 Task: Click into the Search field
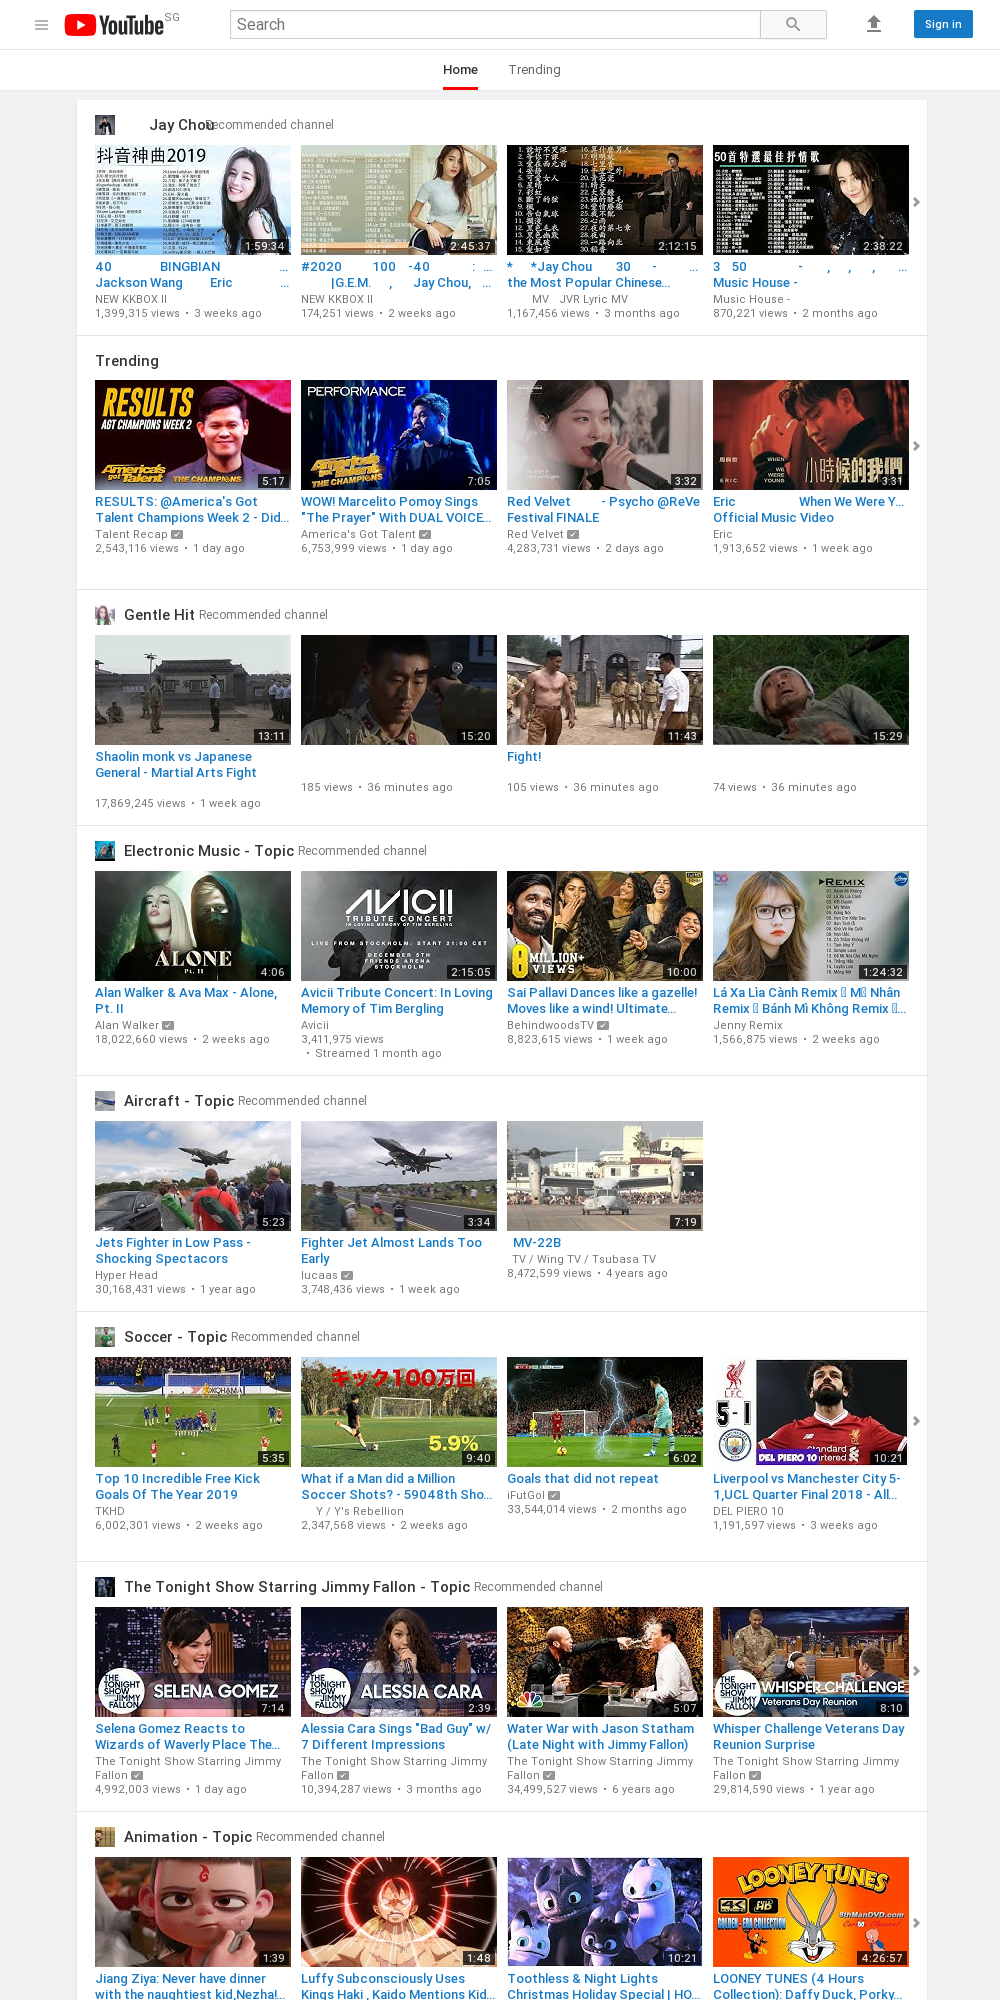(495, 25)
